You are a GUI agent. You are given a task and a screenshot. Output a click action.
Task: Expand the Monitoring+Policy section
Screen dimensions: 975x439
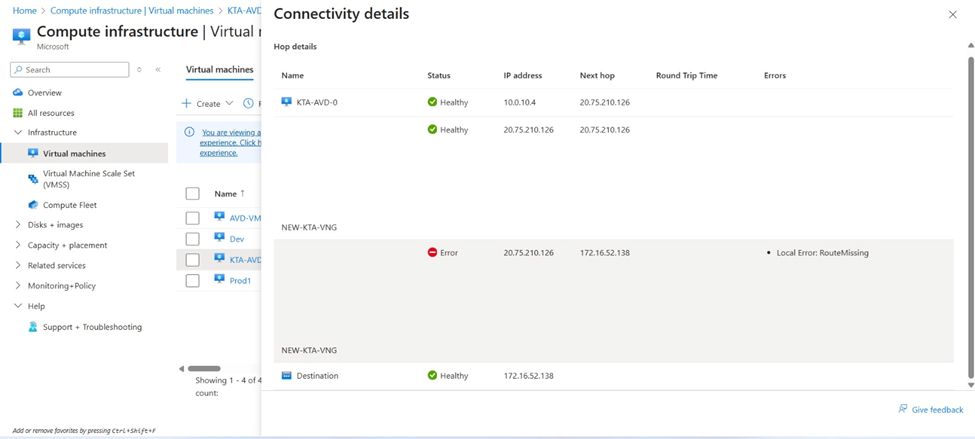click(17, 286)
